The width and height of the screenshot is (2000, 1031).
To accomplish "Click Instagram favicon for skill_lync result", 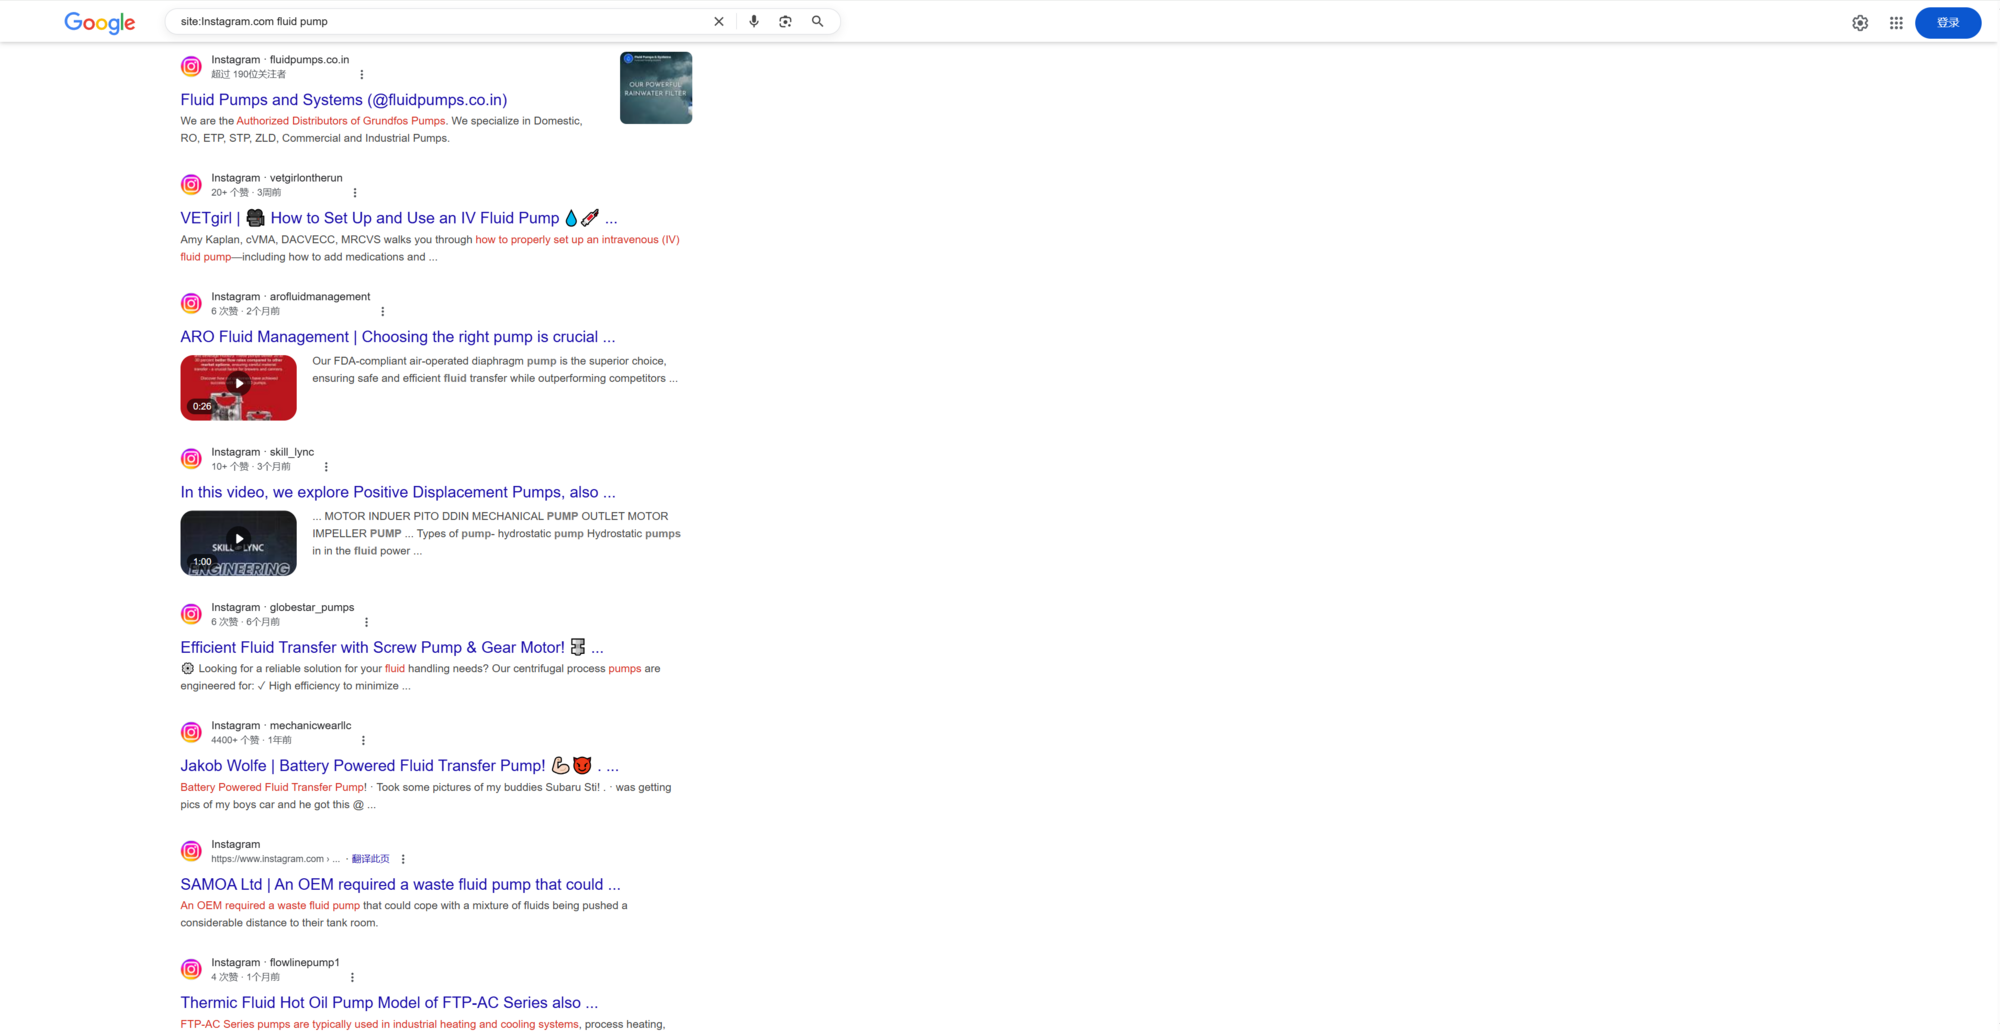I will (x=191, y=459).
